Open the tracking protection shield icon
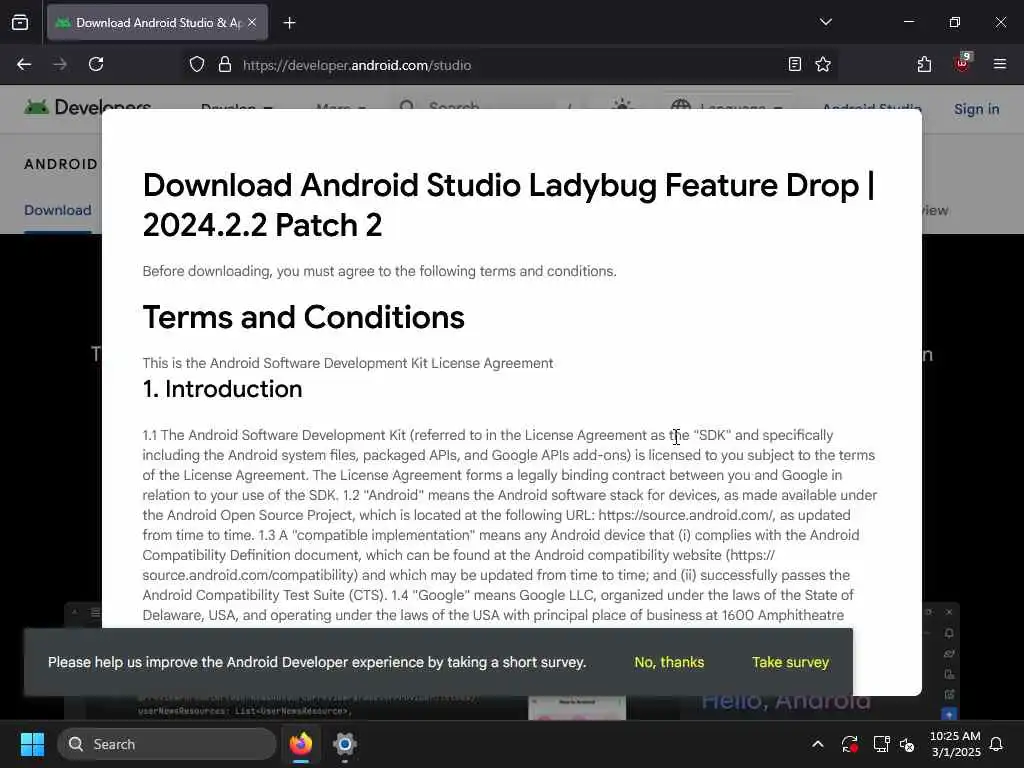Image resolution: width=1024 pixels, height=768 pixels. click(197, 65)
